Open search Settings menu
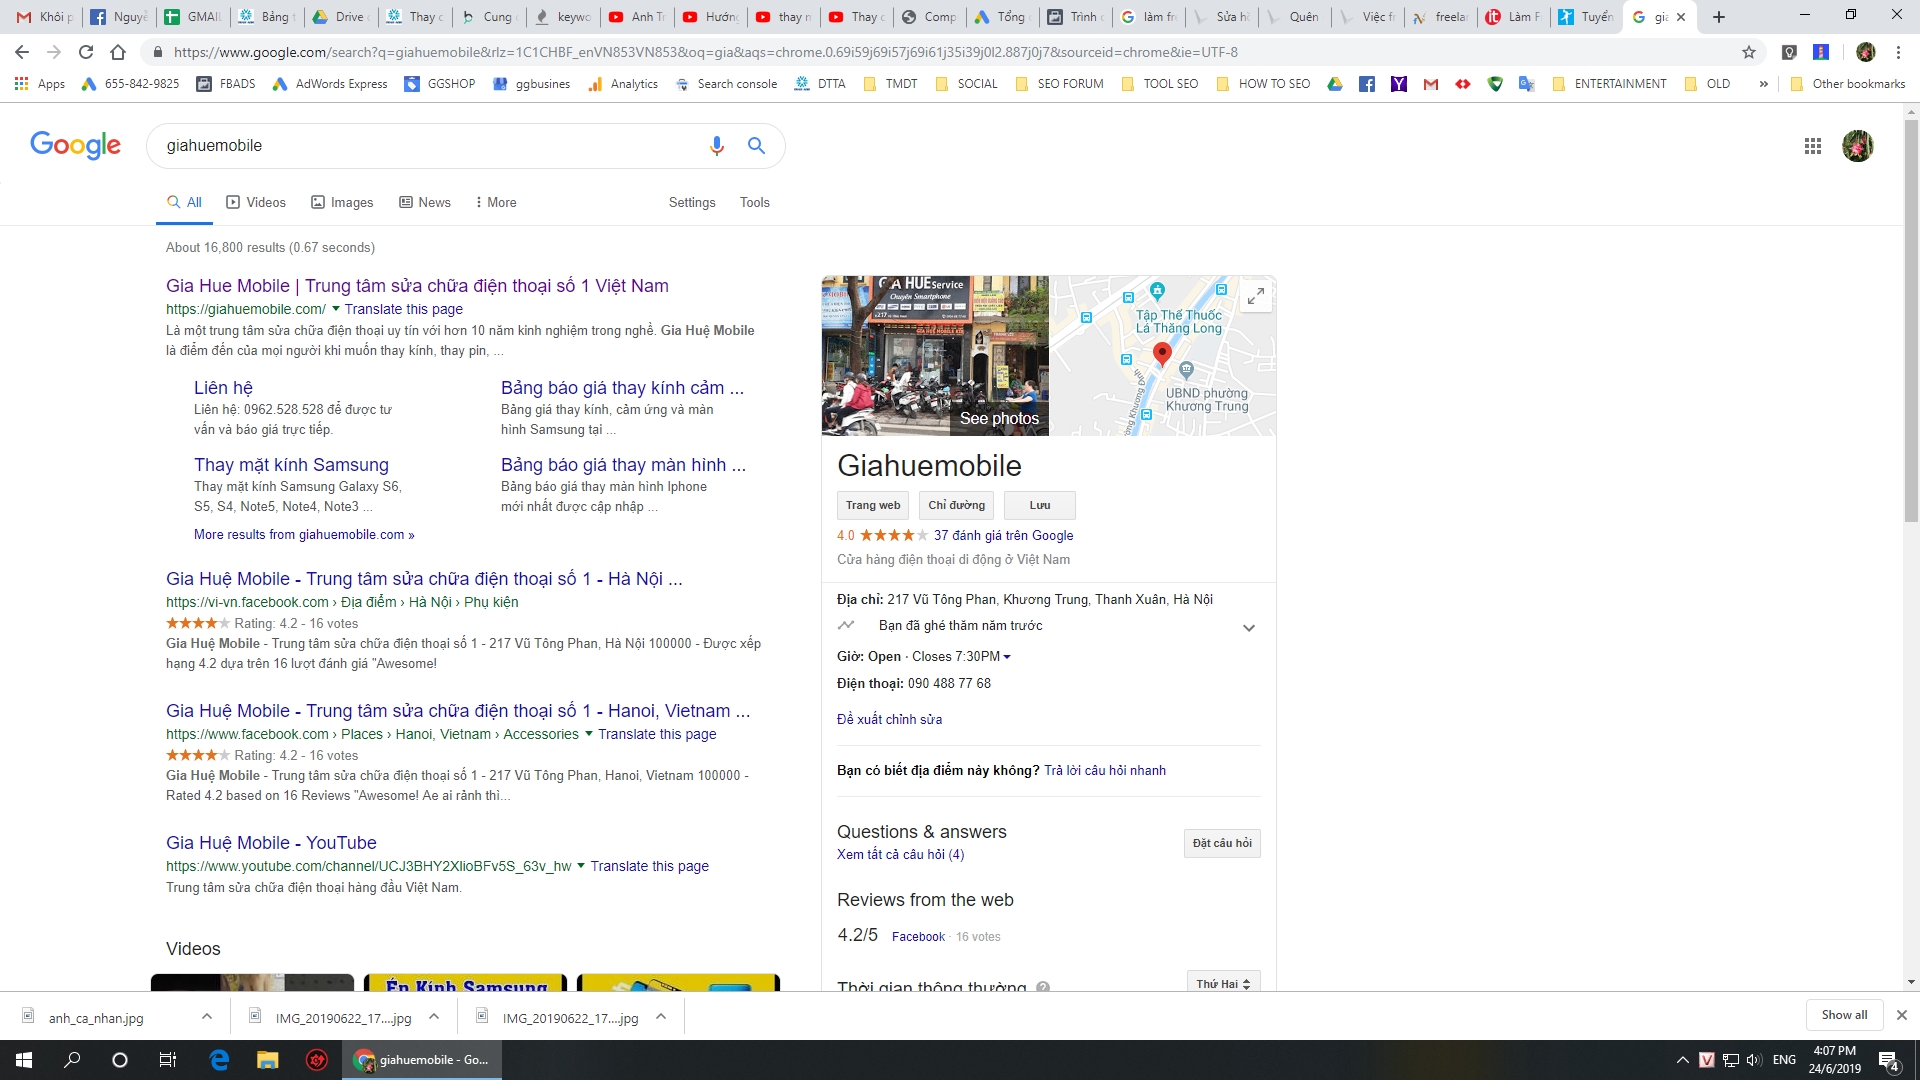1920x1080 pixels. point(692,202)
